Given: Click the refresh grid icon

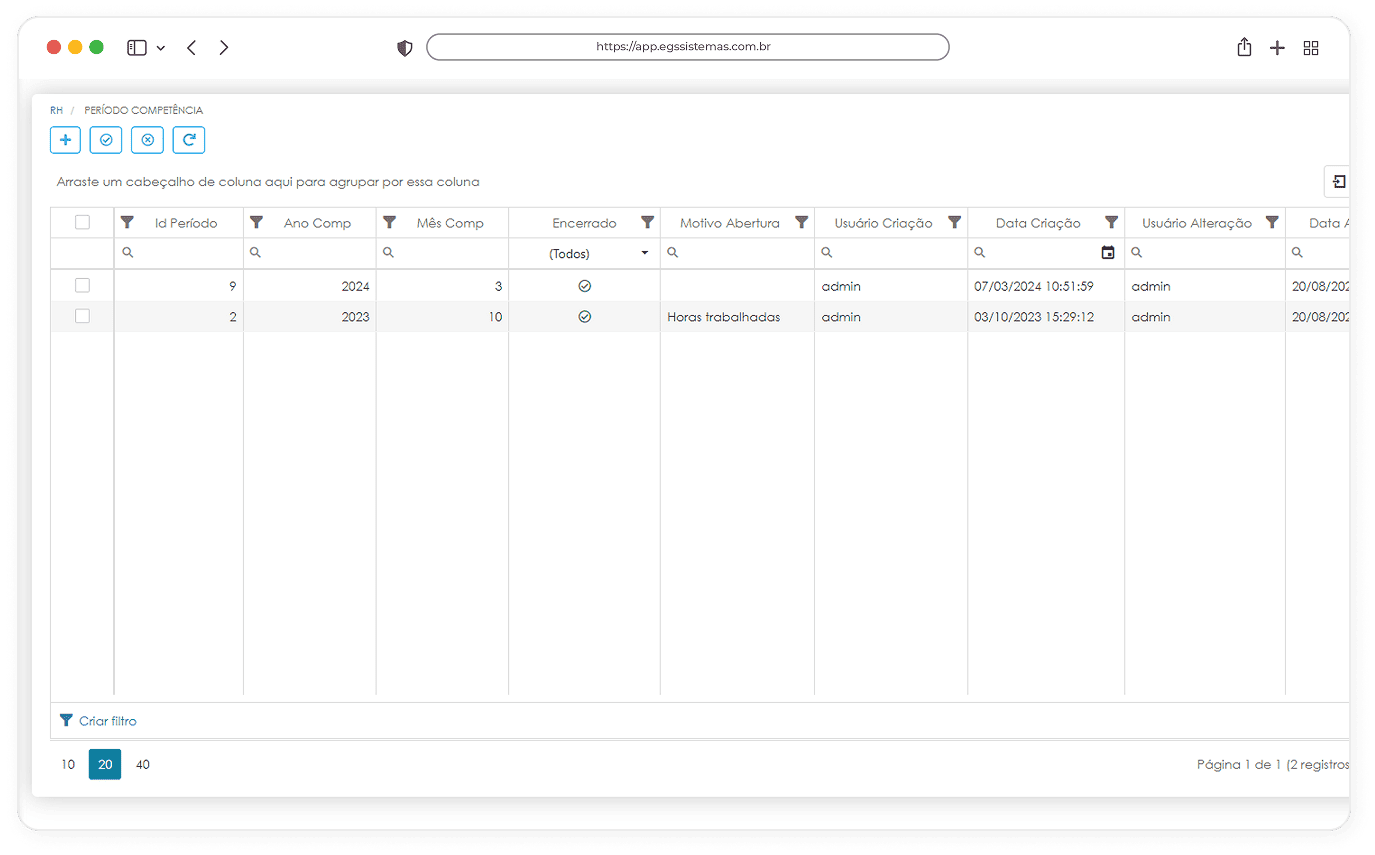Looking at the screenshot, I should click(x=188, y=140).
